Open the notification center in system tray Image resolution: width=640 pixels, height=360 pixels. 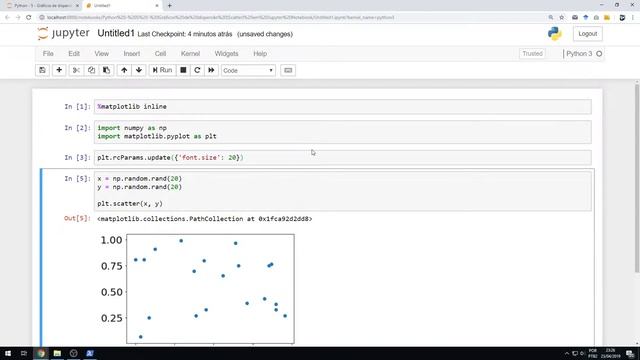[631, 353]
